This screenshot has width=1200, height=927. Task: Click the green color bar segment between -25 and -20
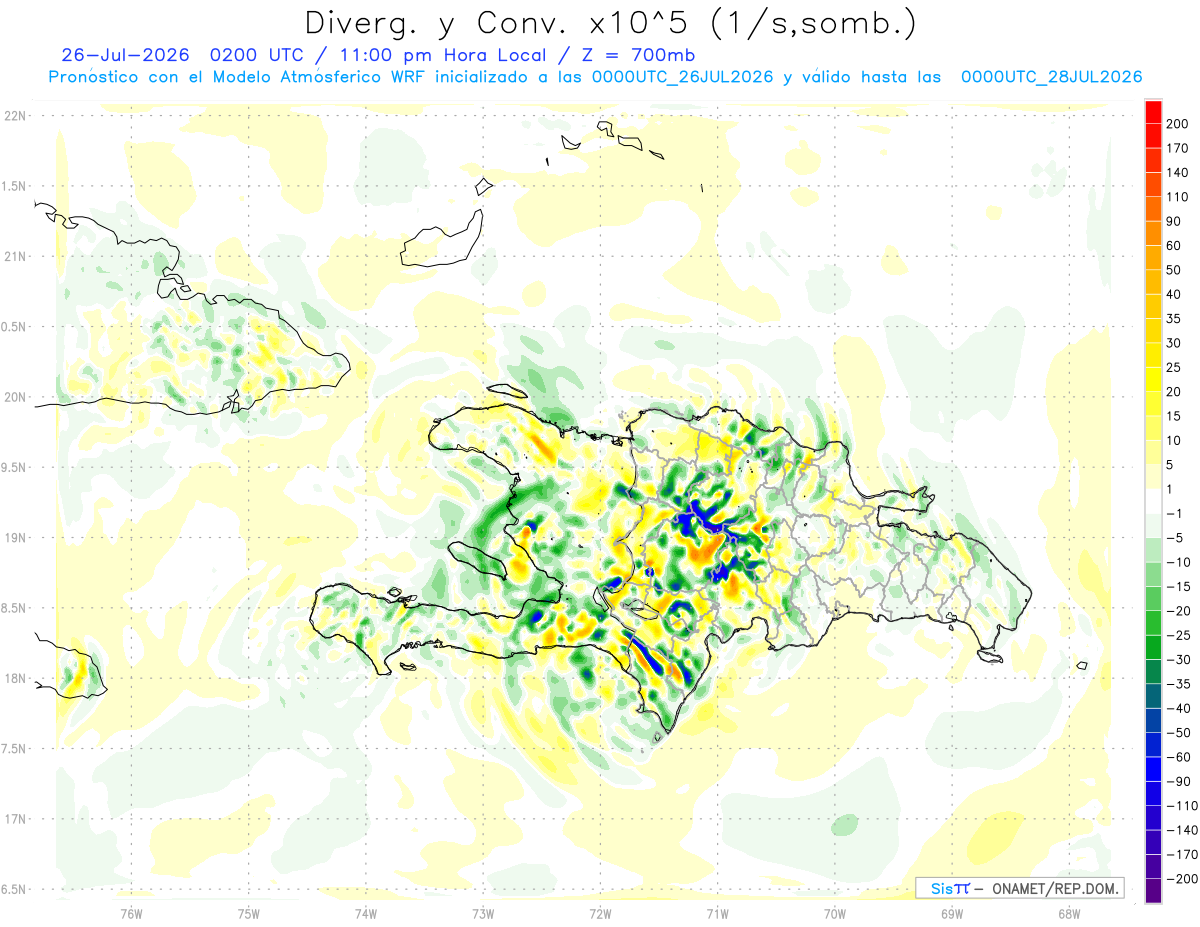tap(1154, 623)
